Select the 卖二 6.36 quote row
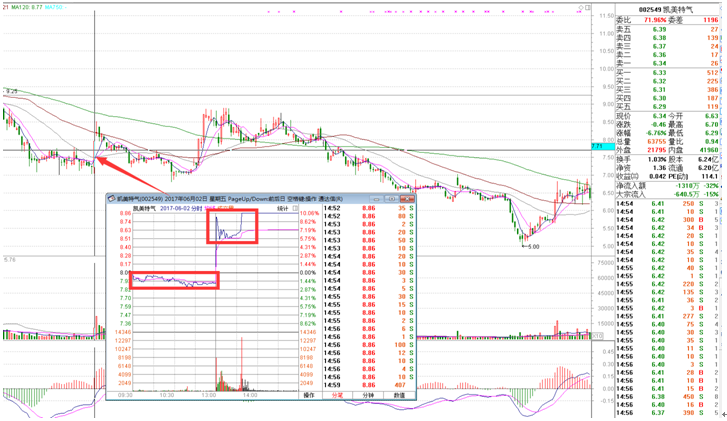 click(x=667, y=55)
